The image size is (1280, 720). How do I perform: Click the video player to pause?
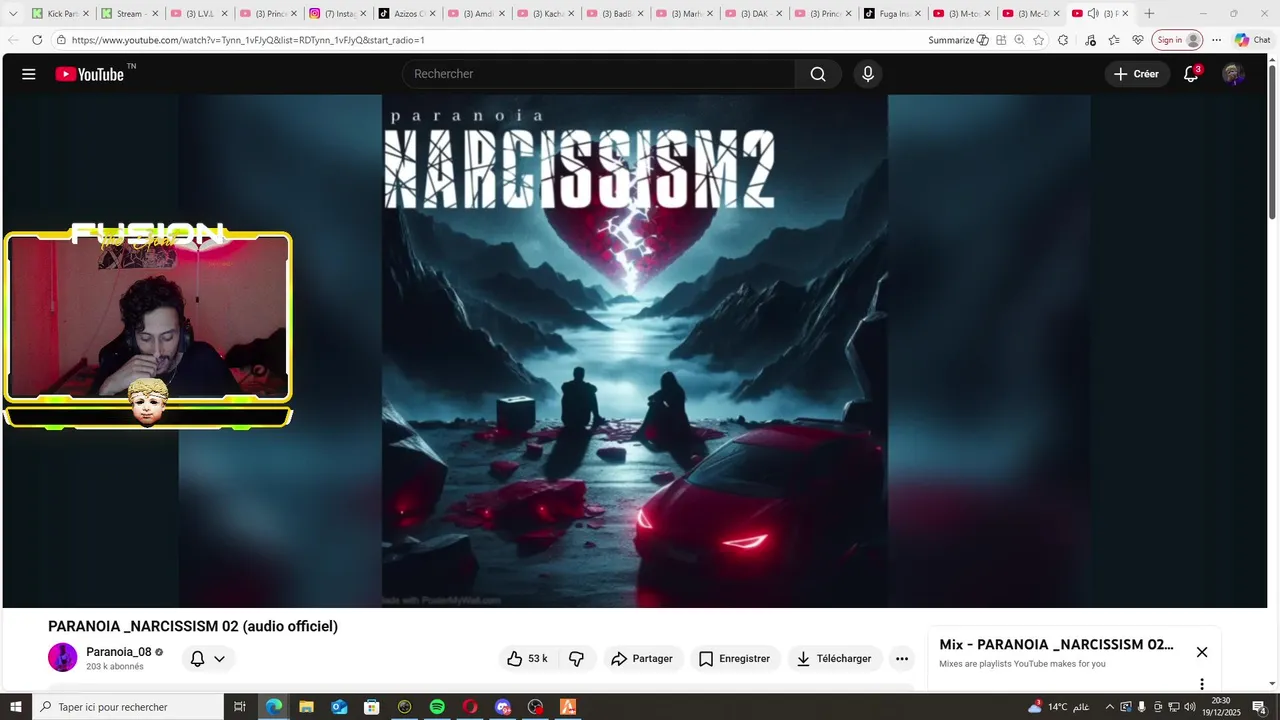635,350
